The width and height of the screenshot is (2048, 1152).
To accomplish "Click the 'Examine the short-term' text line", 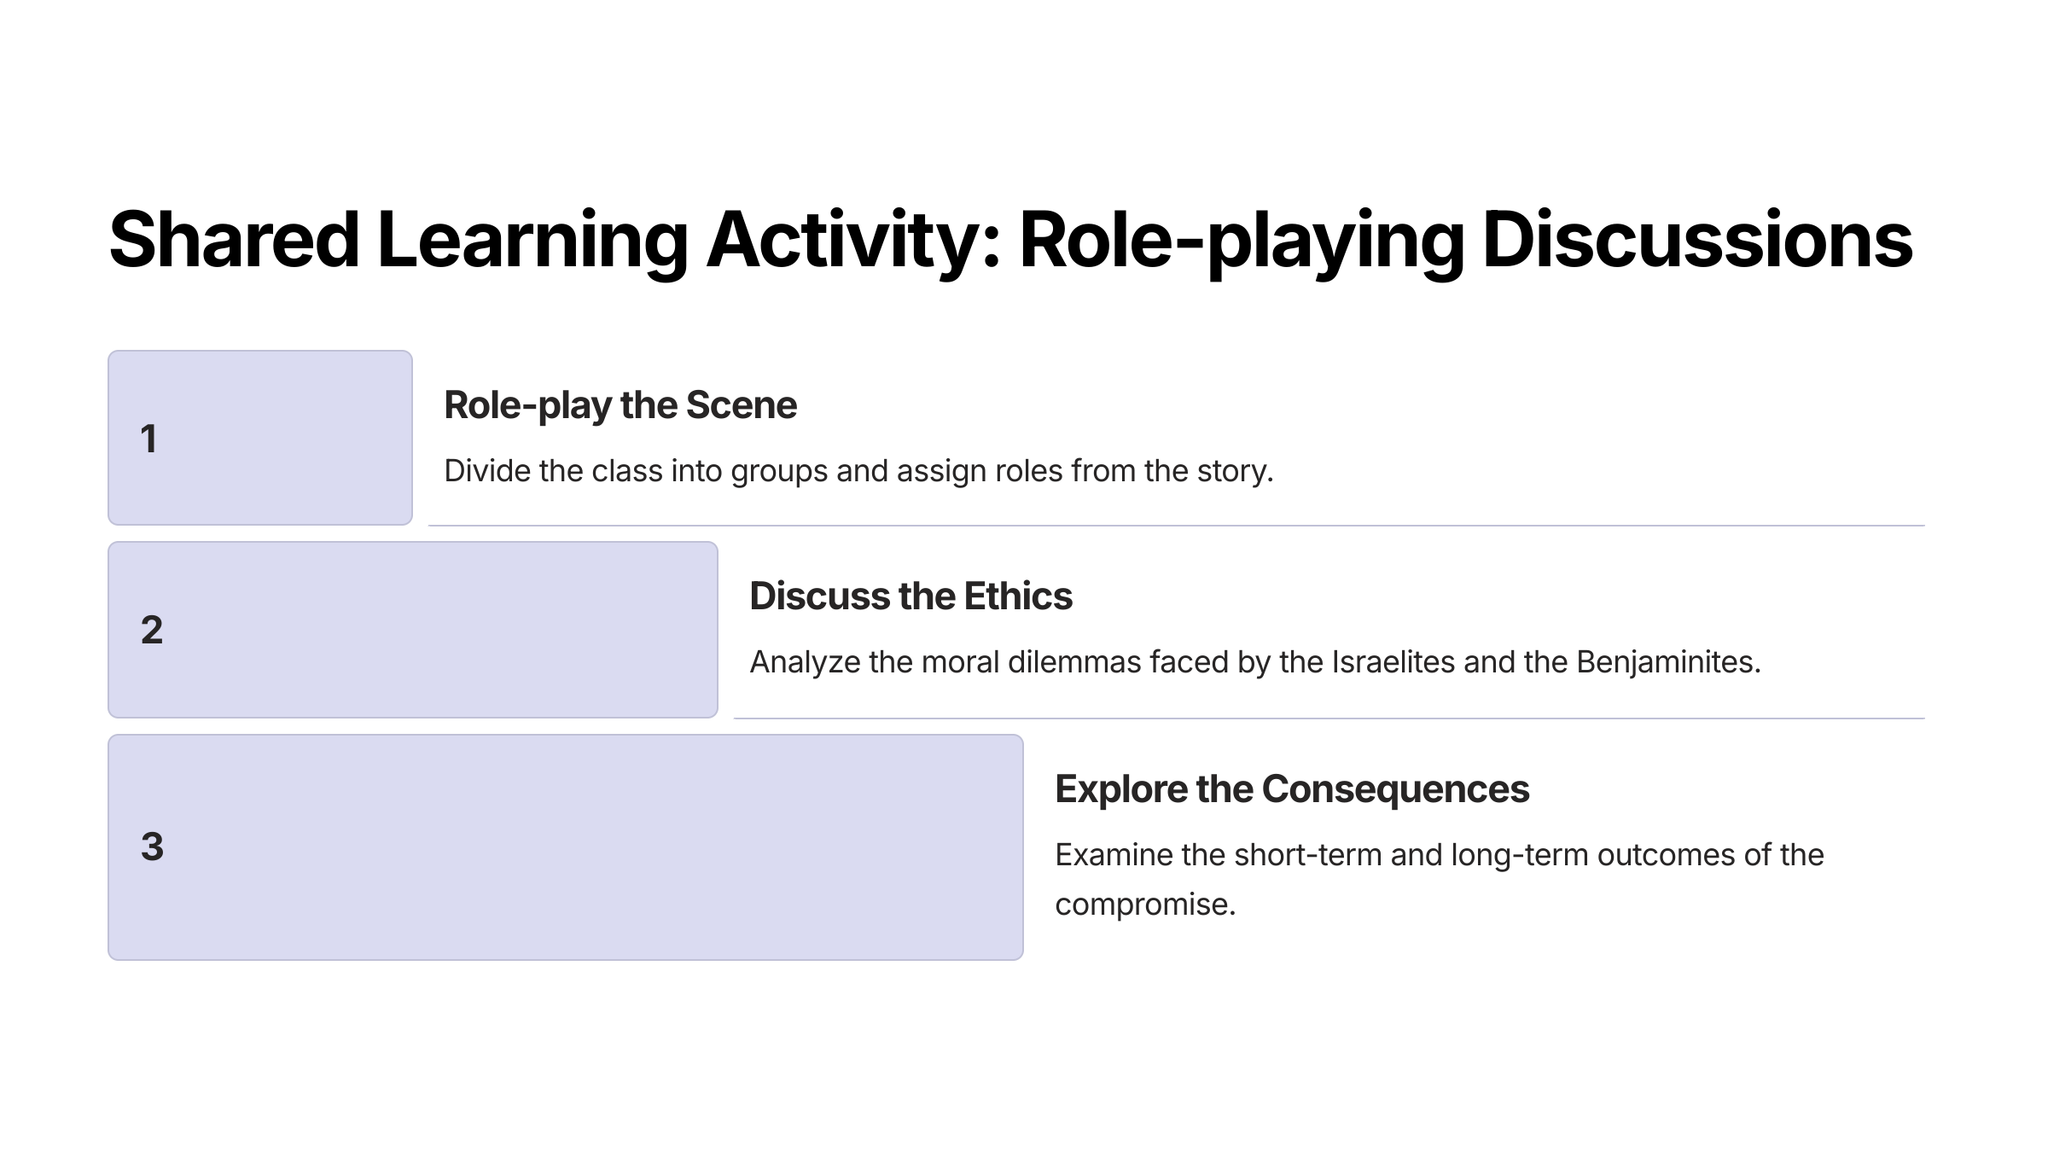I will (1439, 855).
